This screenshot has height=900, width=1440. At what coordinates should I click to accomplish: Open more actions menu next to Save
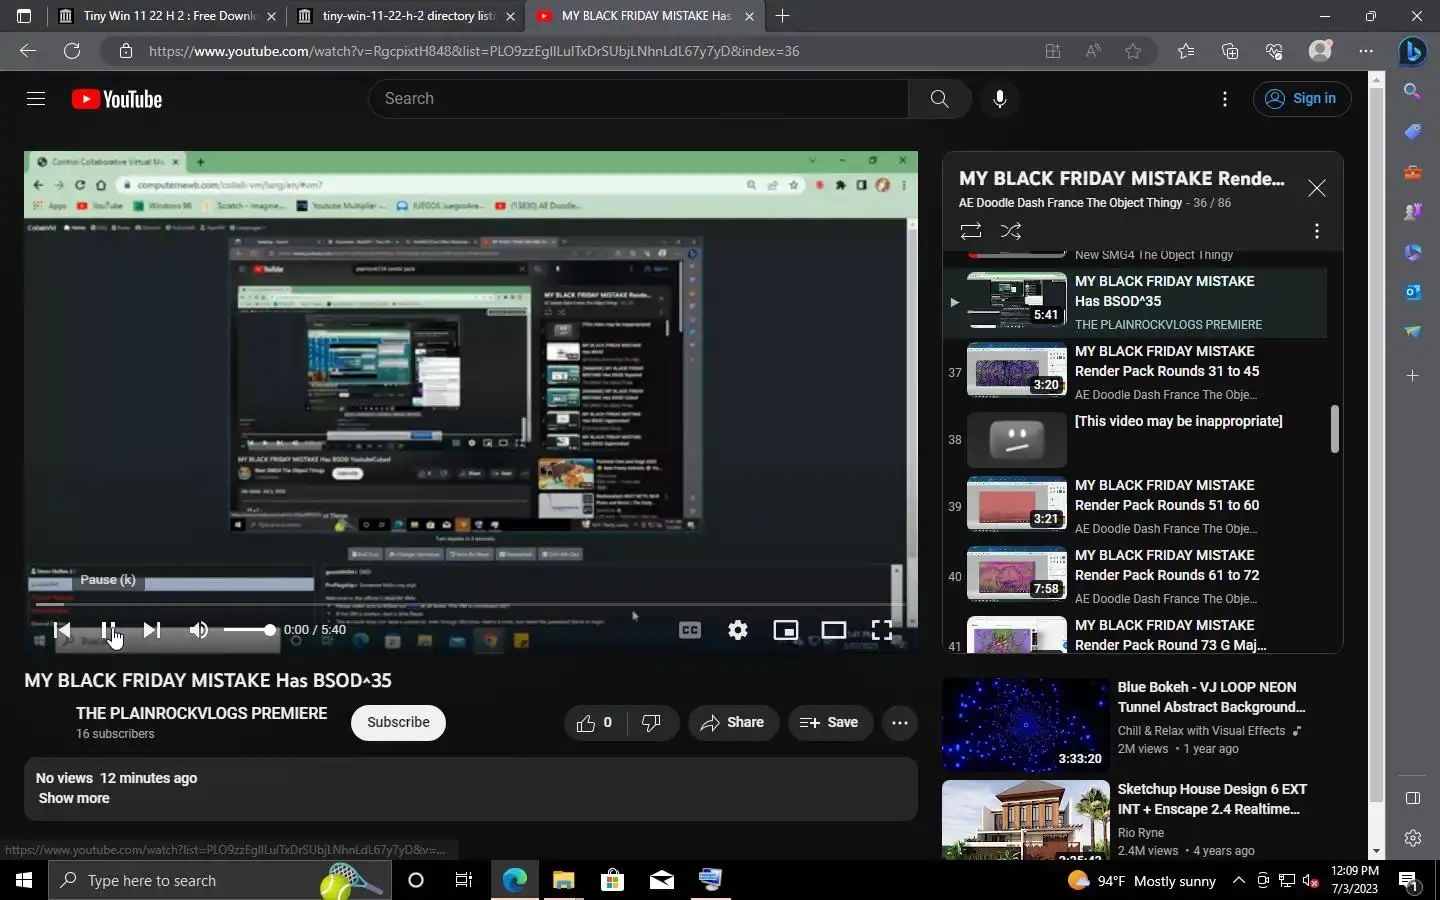click(900, 723)
